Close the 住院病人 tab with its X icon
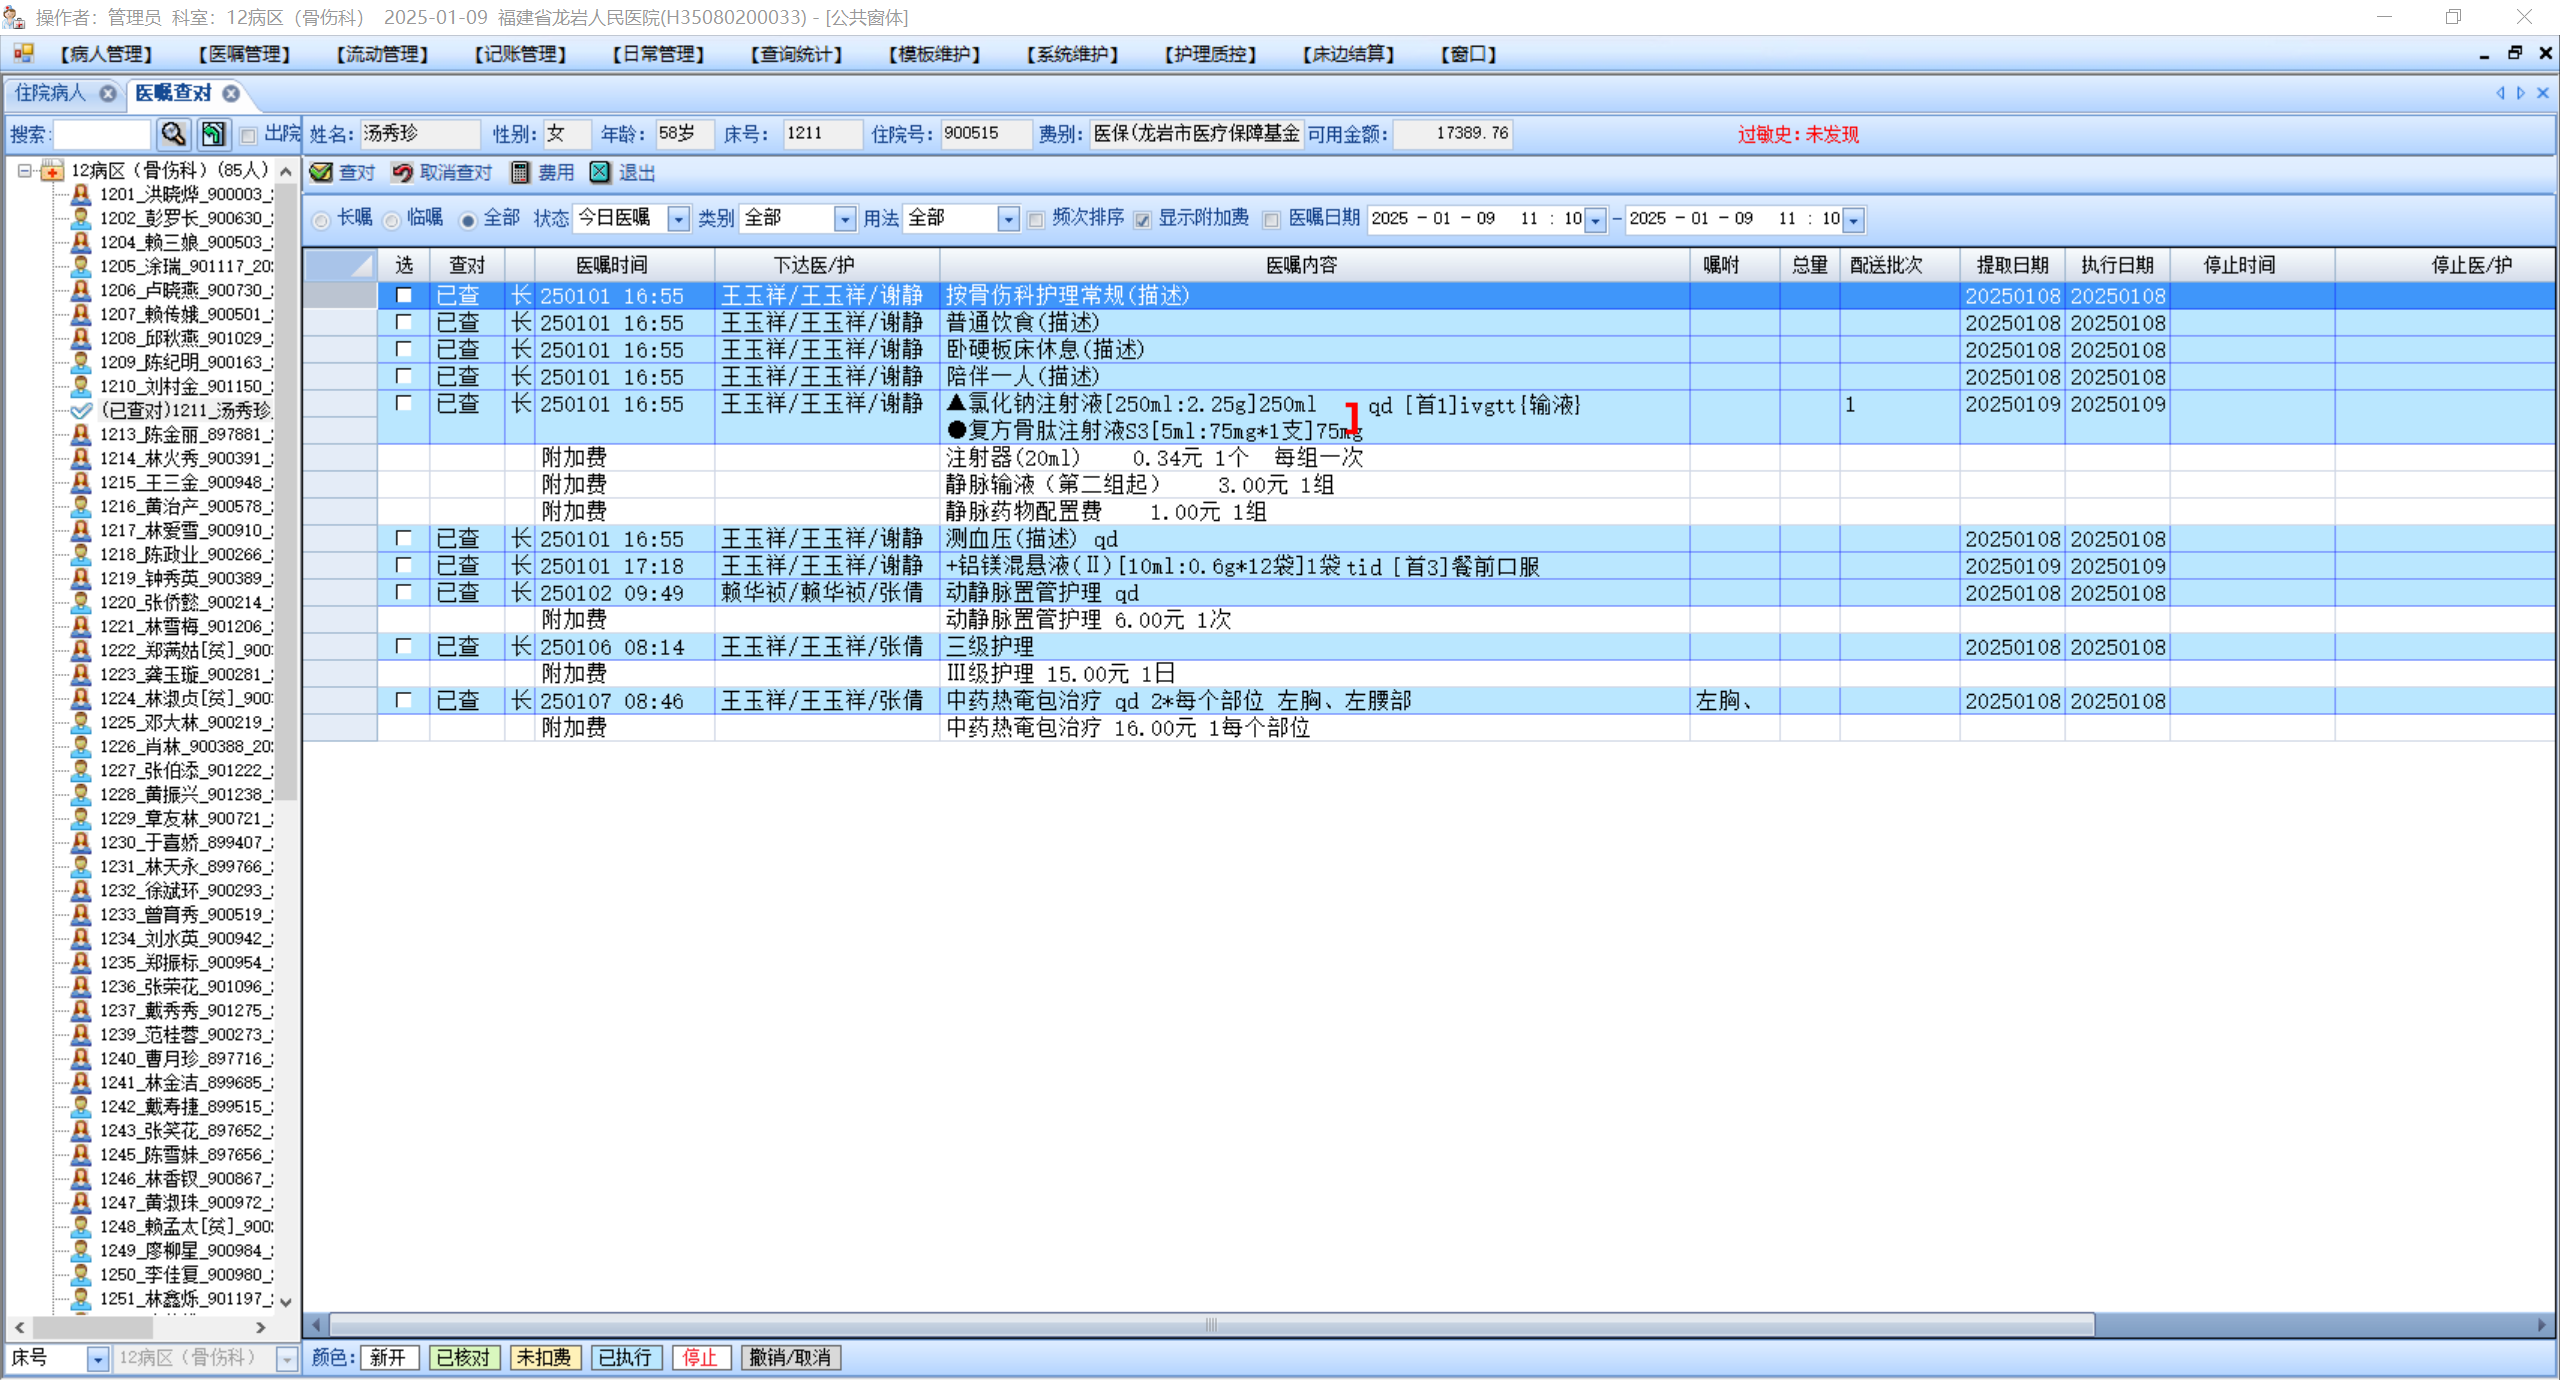2561x1380 pixels. (108, 94)
